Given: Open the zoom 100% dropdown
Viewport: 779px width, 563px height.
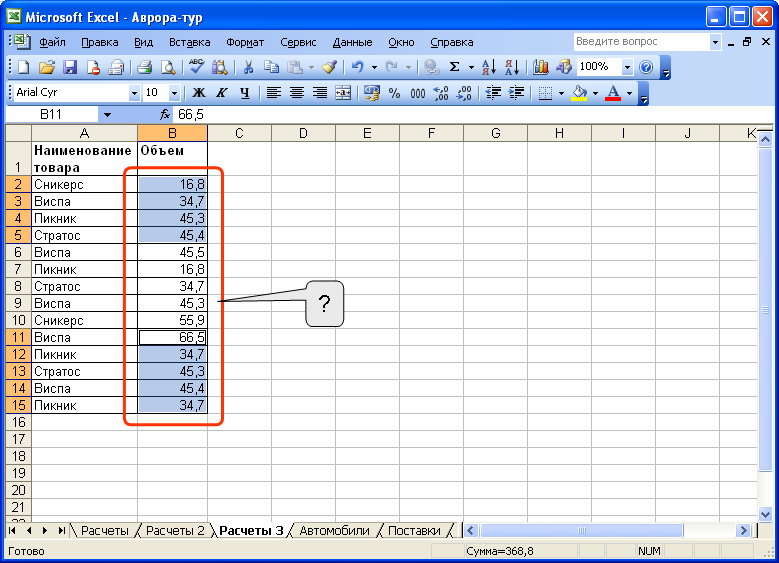Looking at the screenshot, I should coord(627,67).
